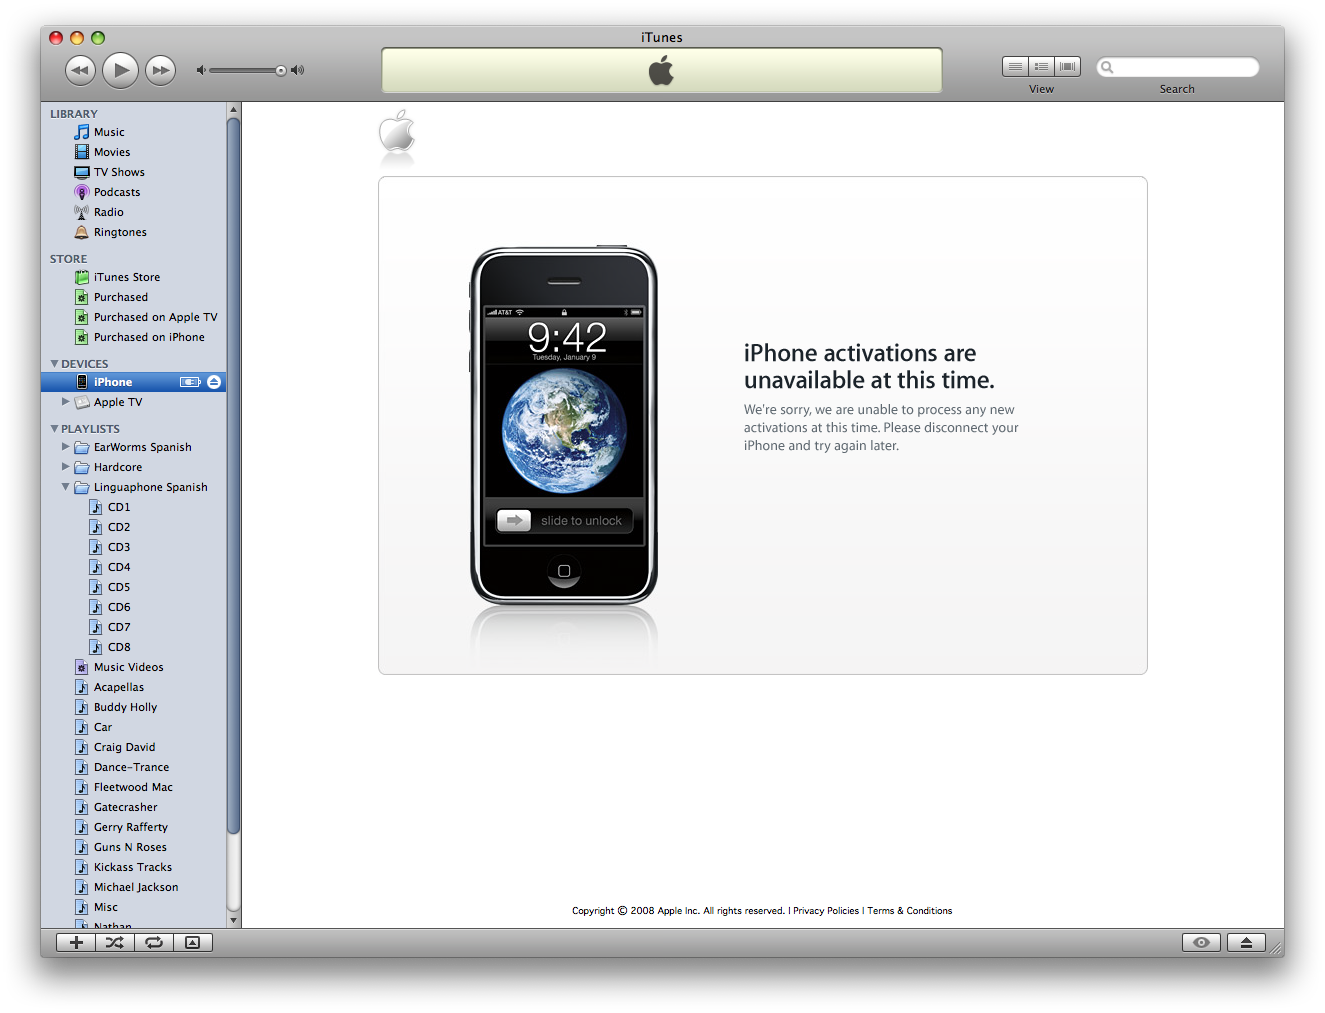This screenshot has width=1325, height=1013.
Task: Click the Apple logo above activation panel
Action: pos(397,131)
